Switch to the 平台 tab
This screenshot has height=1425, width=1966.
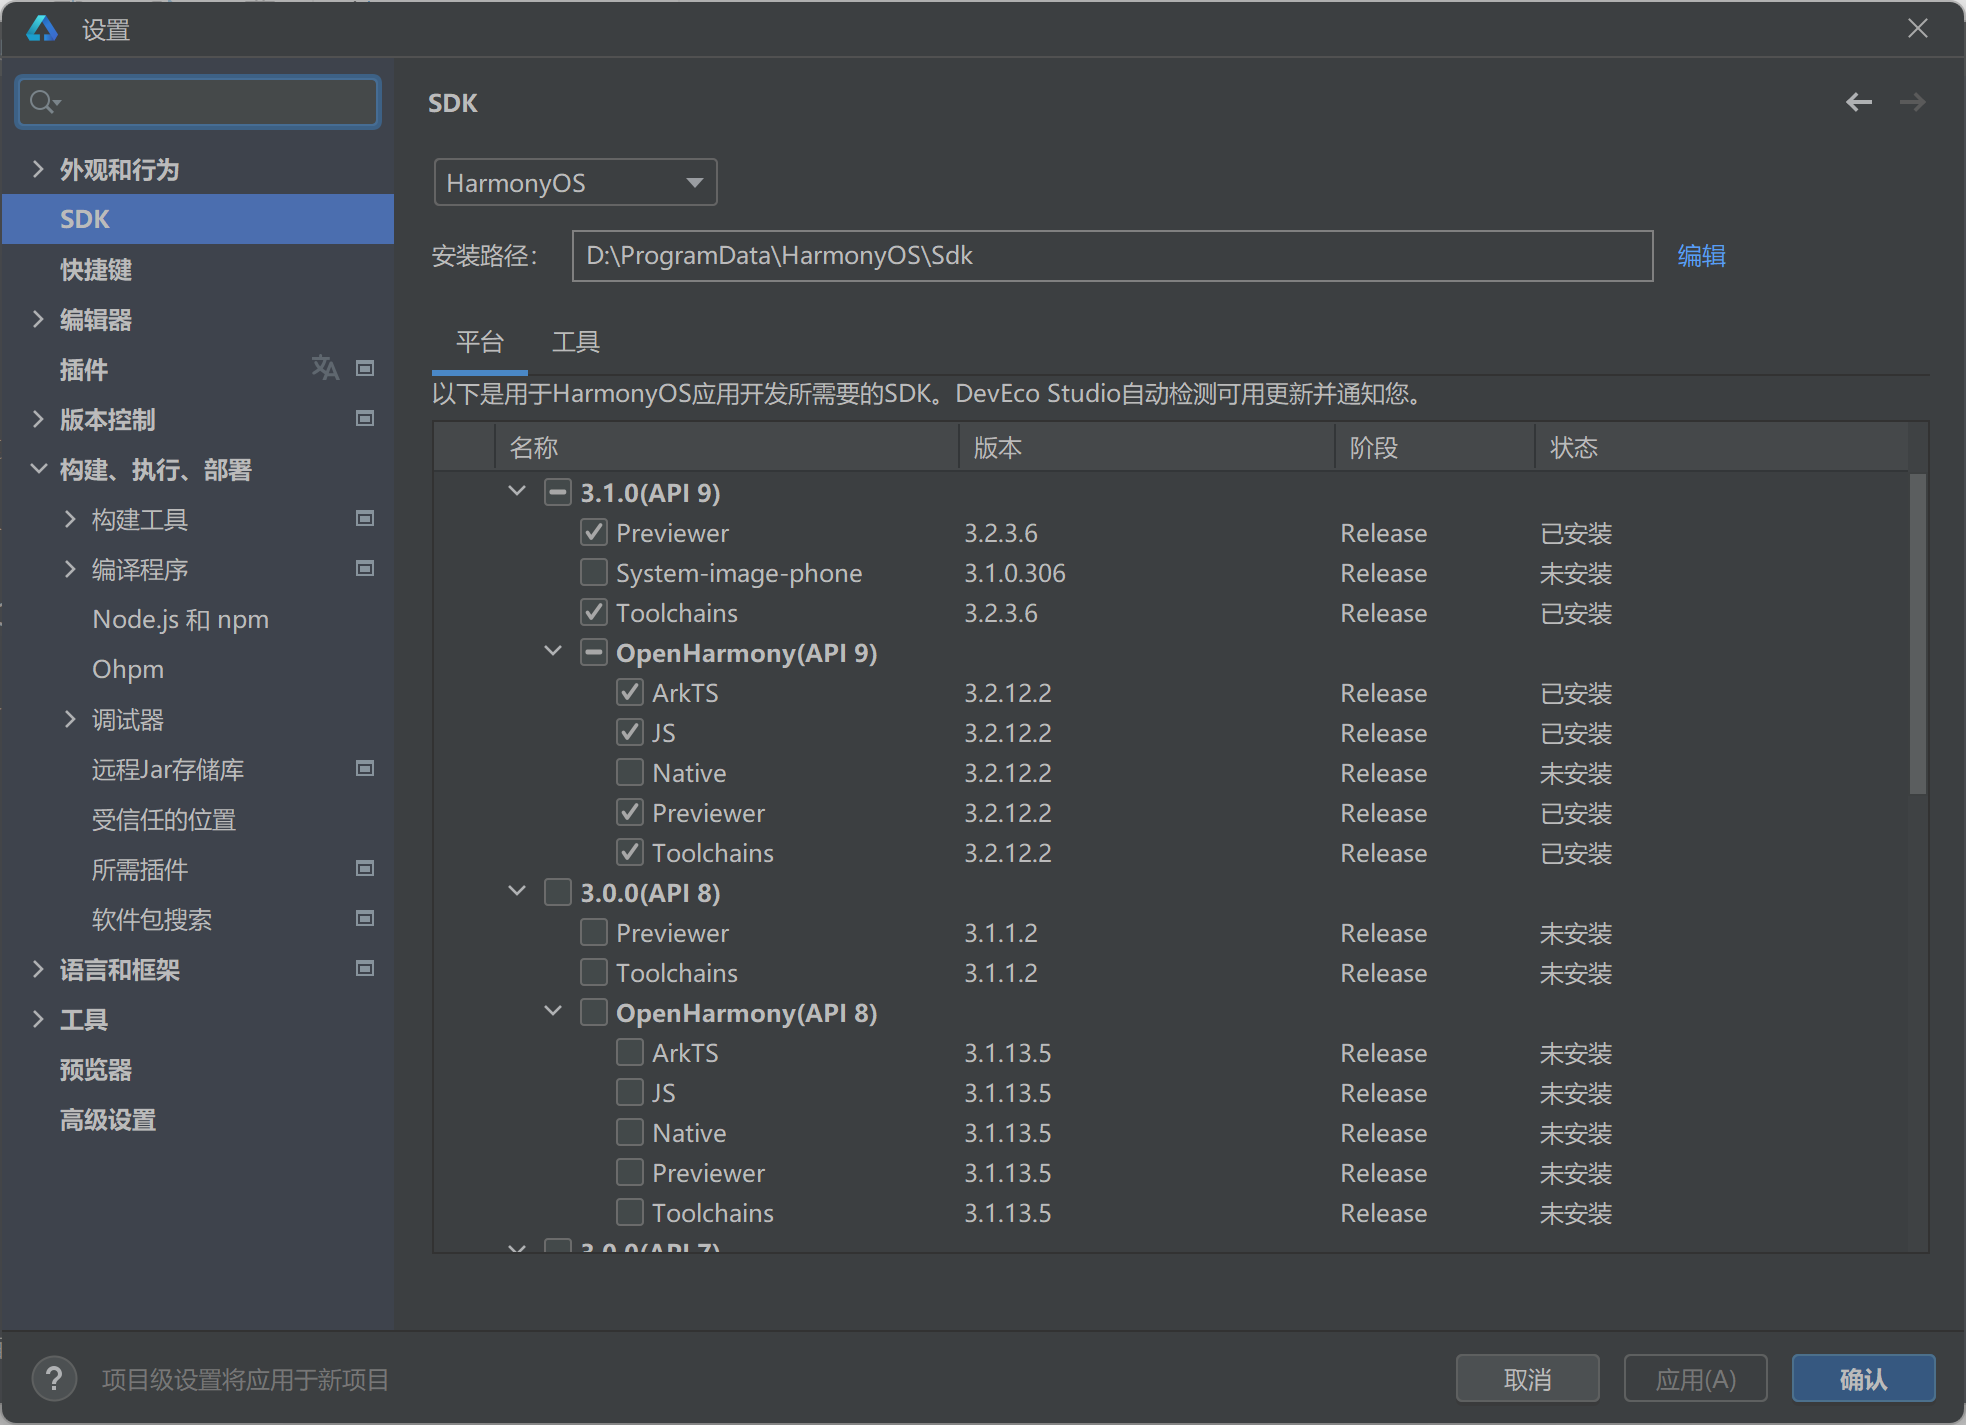coord(480,342)
